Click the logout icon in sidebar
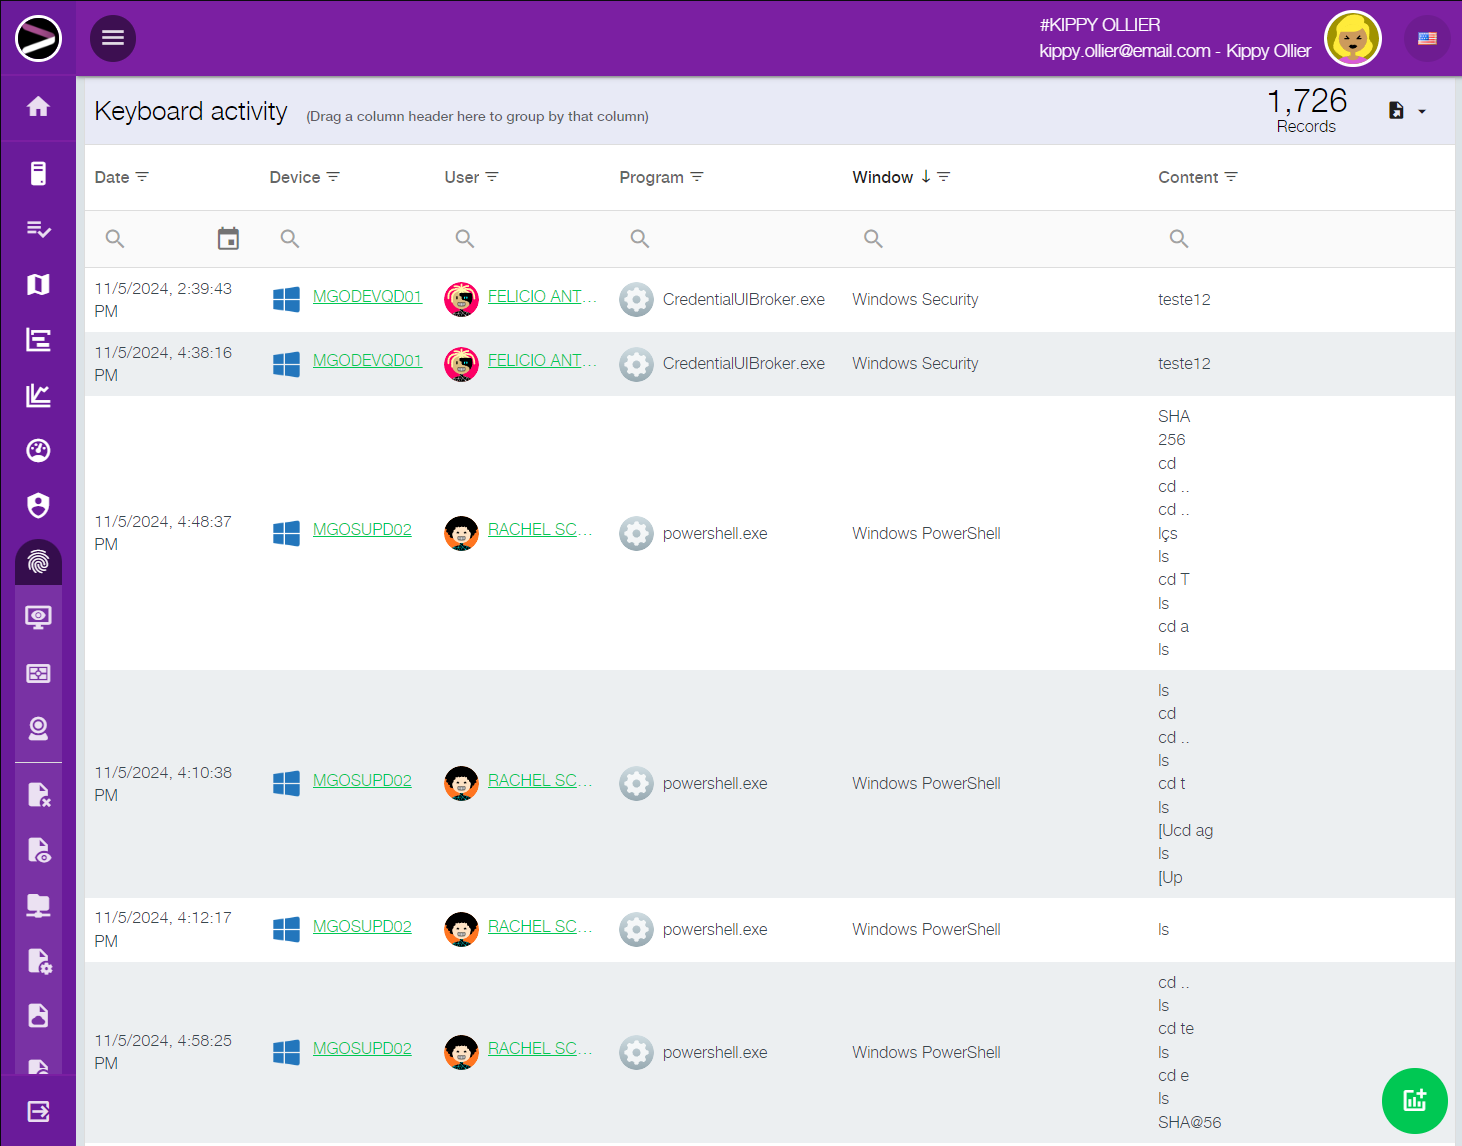1462x1146 pixels. pyautogui.click(x=38, y=1111)
